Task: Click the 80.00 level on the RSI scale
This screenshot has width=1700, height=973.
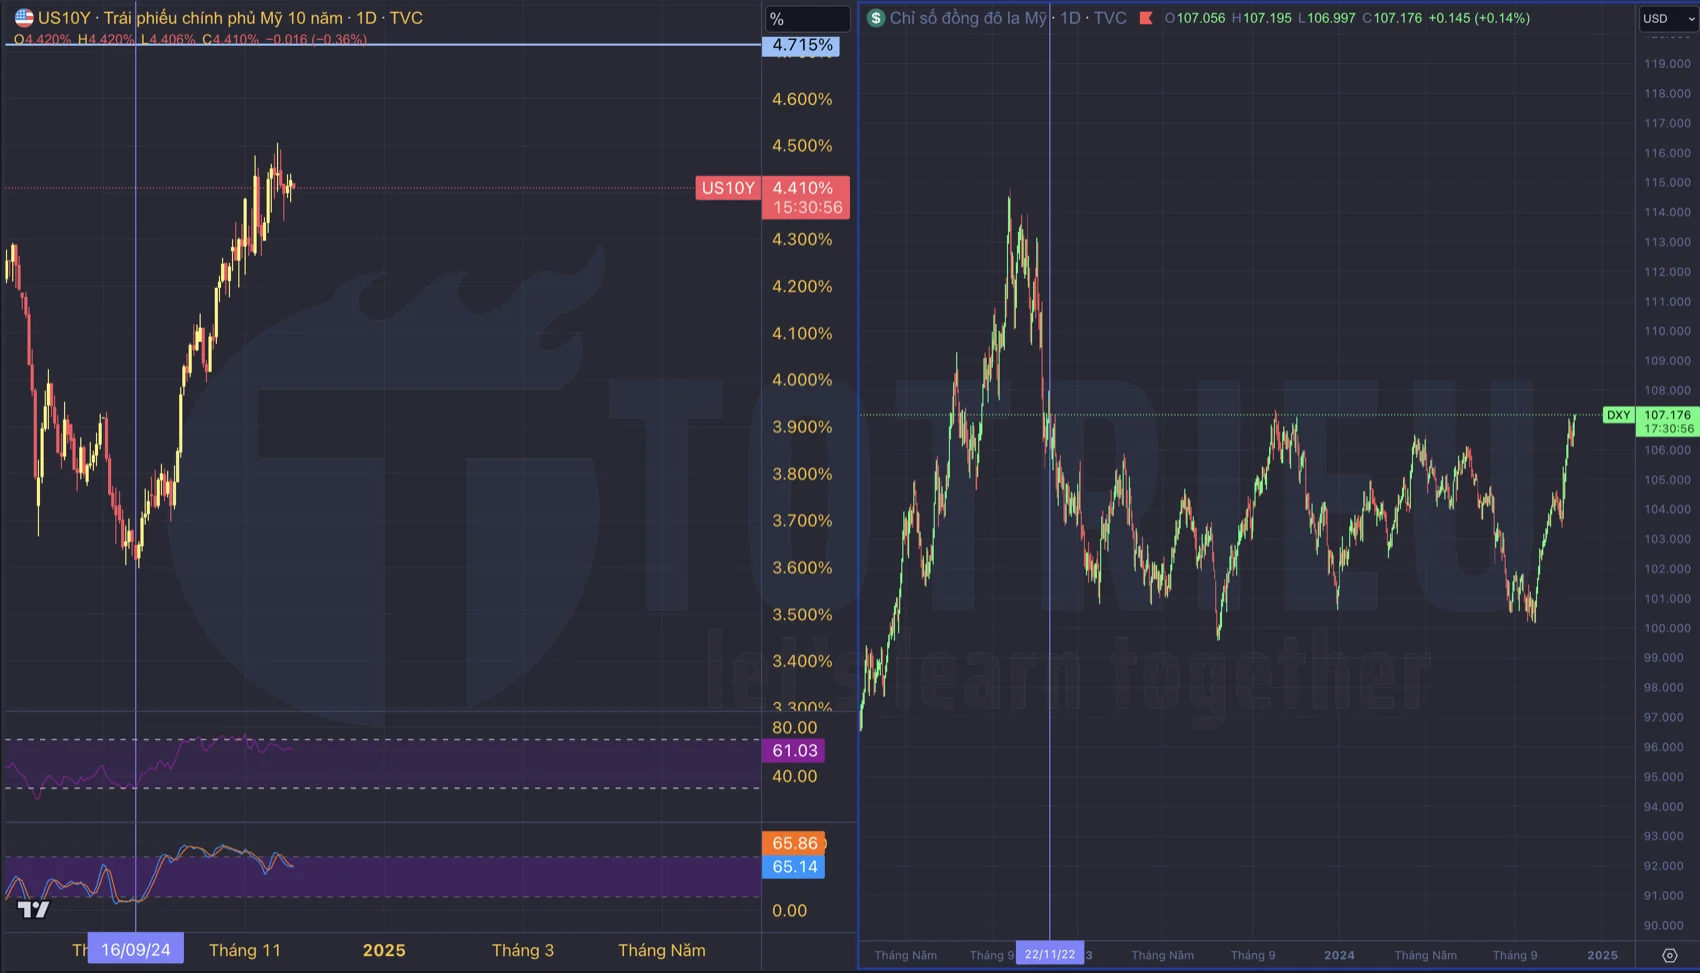Action: (x=795, y=728)
